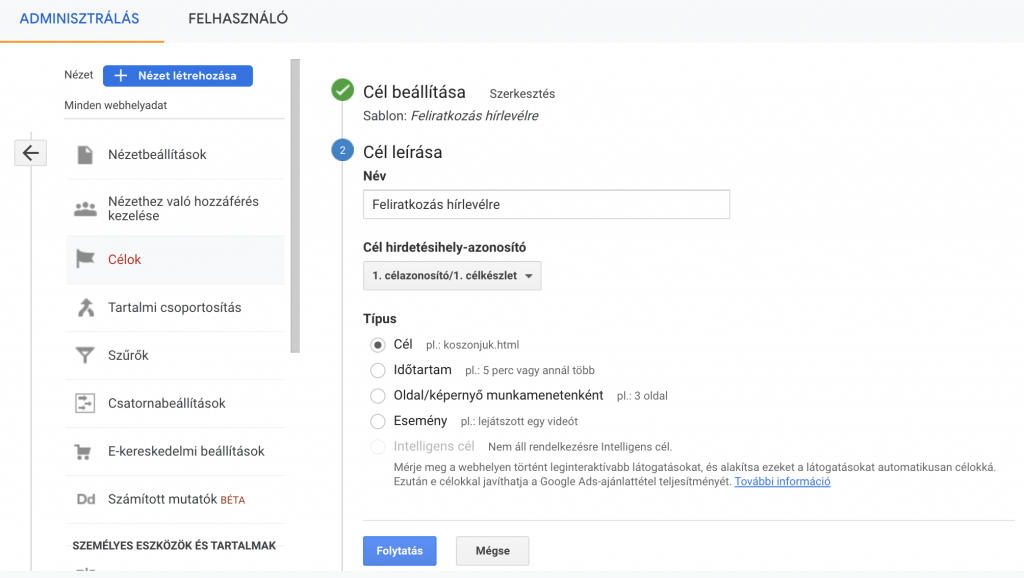Select the Időtartam type option

pyautogui.click(x=377, y=370)
